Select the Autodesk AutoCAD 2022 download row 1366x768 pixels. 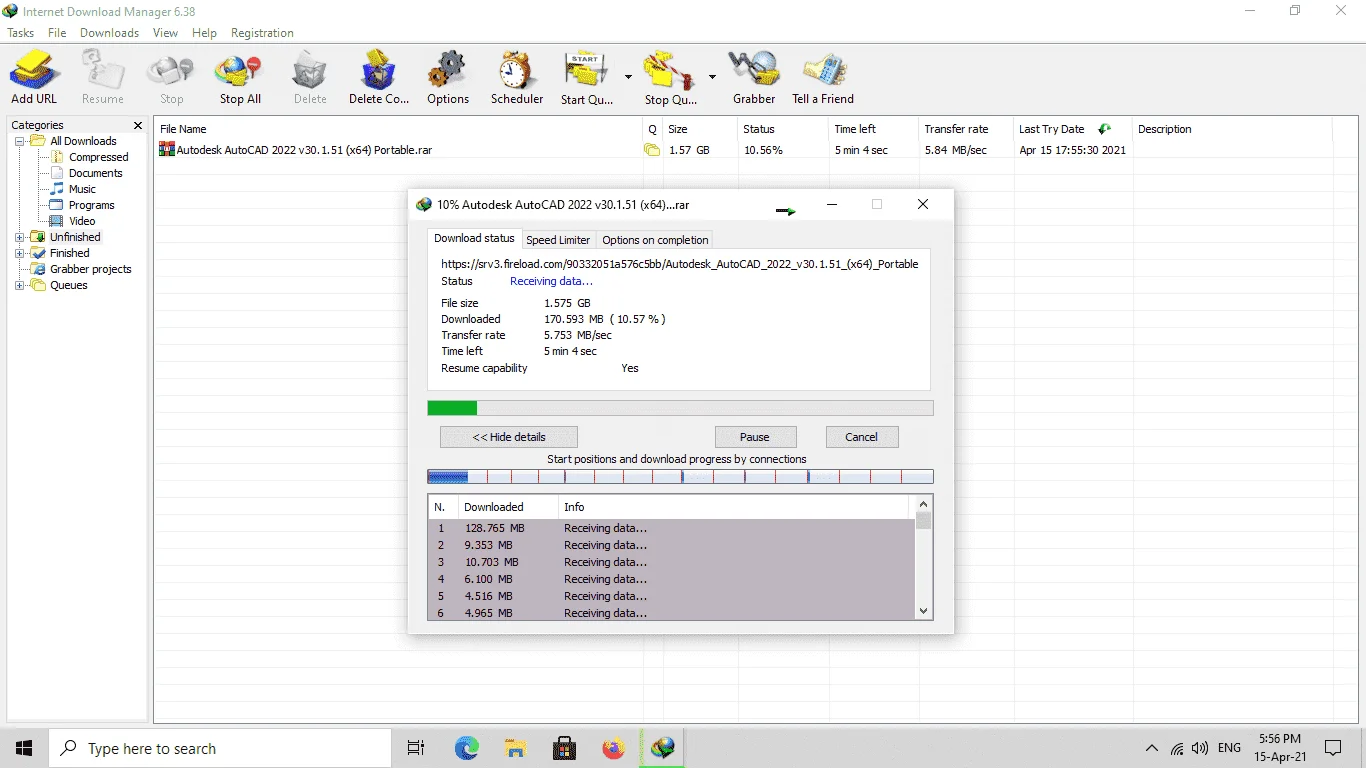click(x=742, y=150)
